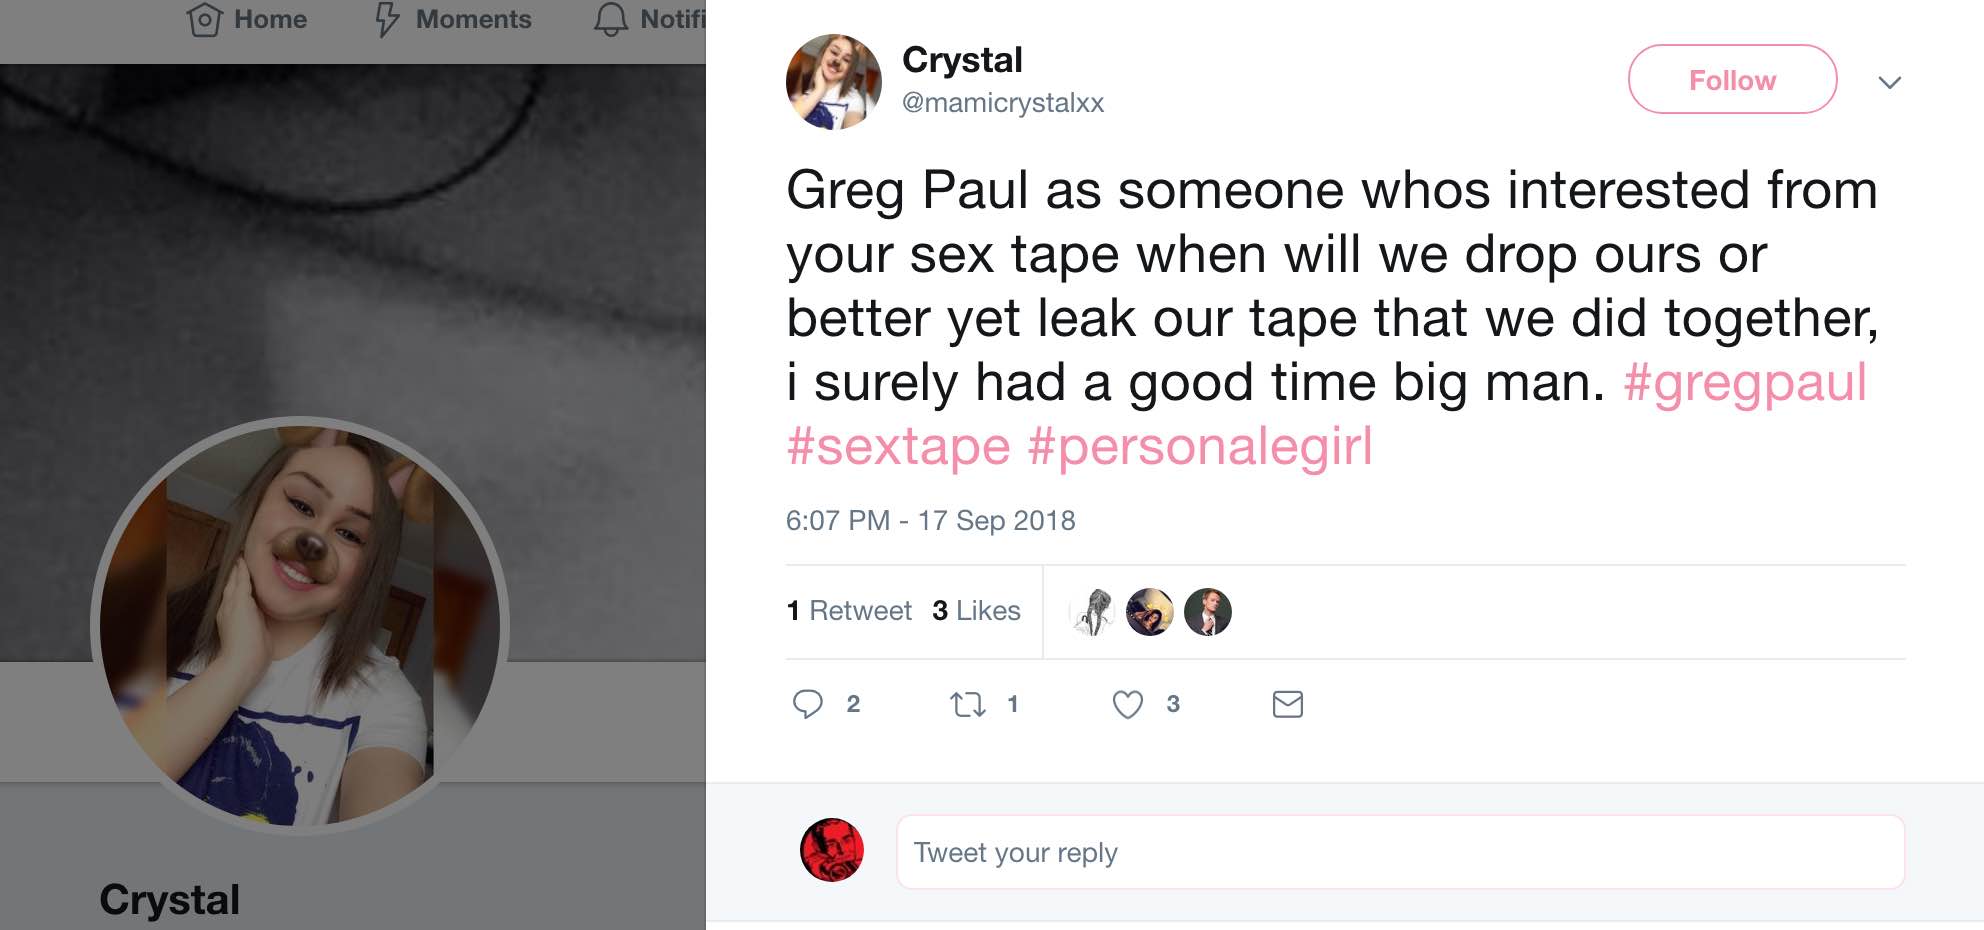Click the reply speech bubble icon

(807, 704)
